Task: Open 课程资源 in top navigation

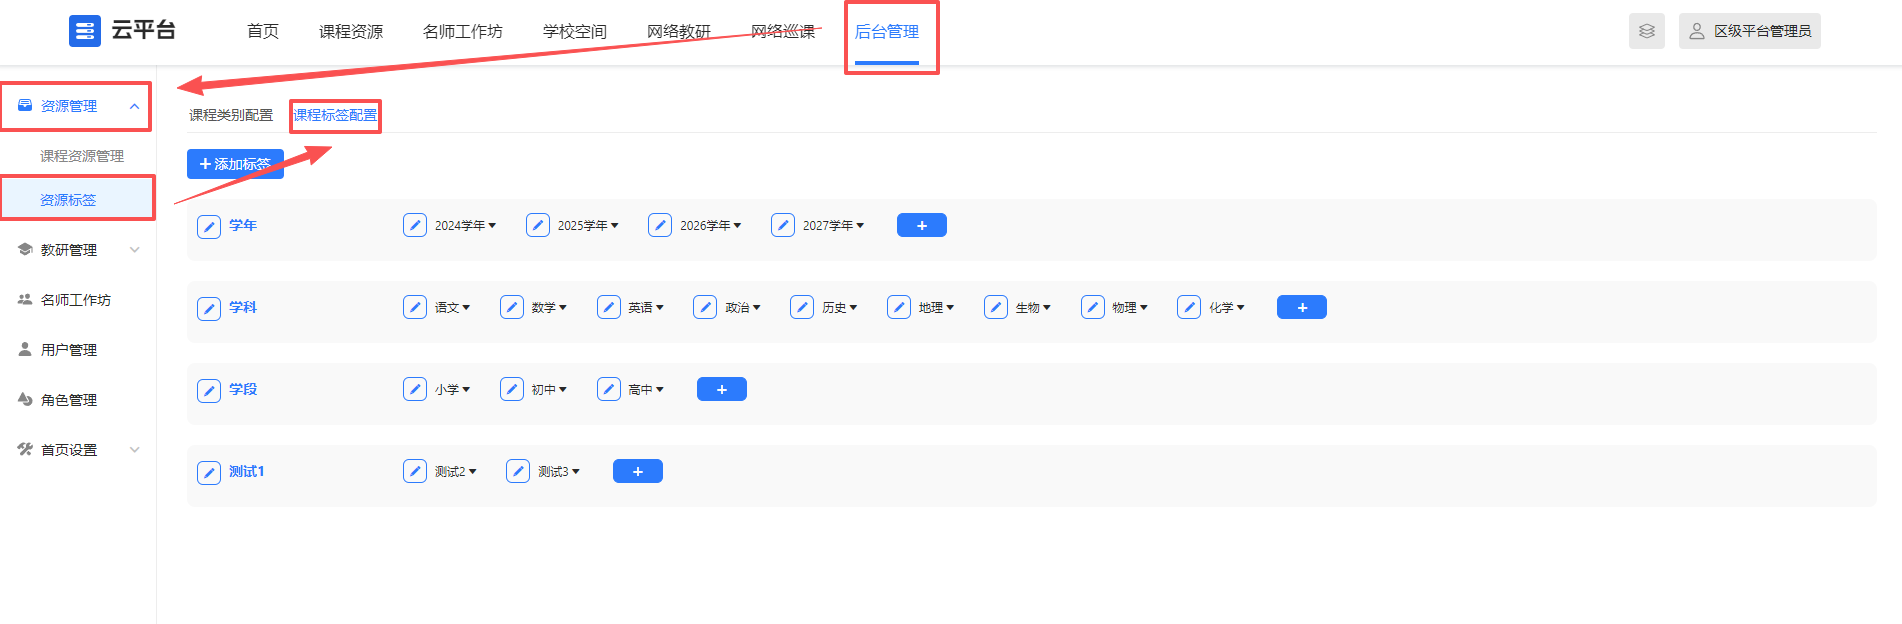Action: click(x=350, y=32)
